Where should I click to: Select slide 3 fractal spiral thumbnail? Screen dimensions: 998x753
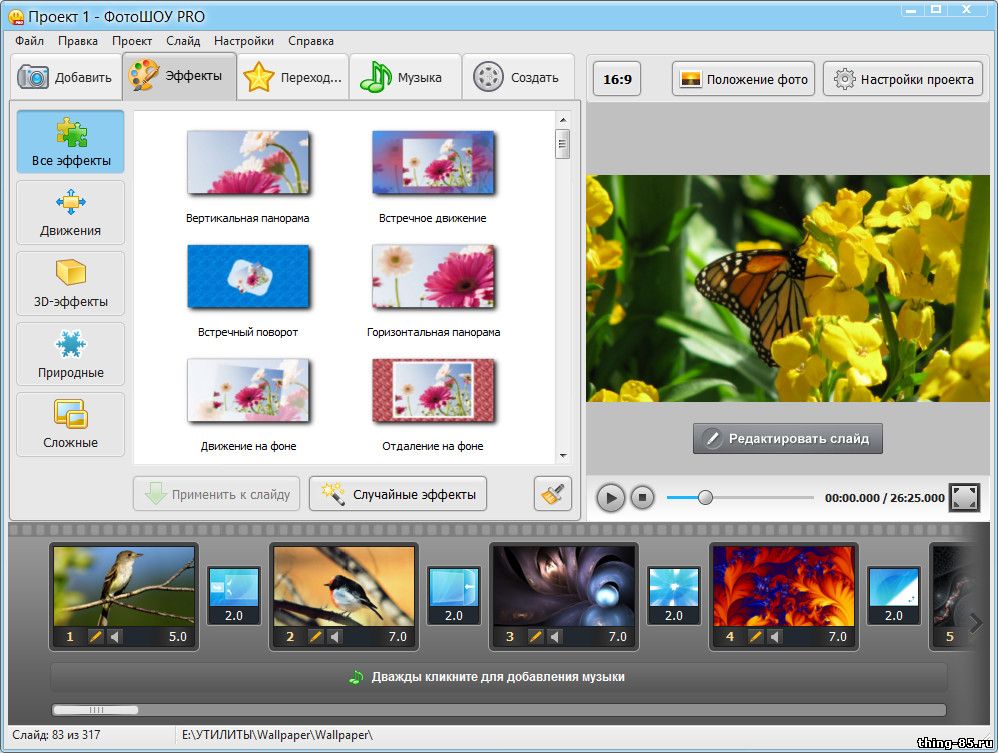[x=564, y=586]
